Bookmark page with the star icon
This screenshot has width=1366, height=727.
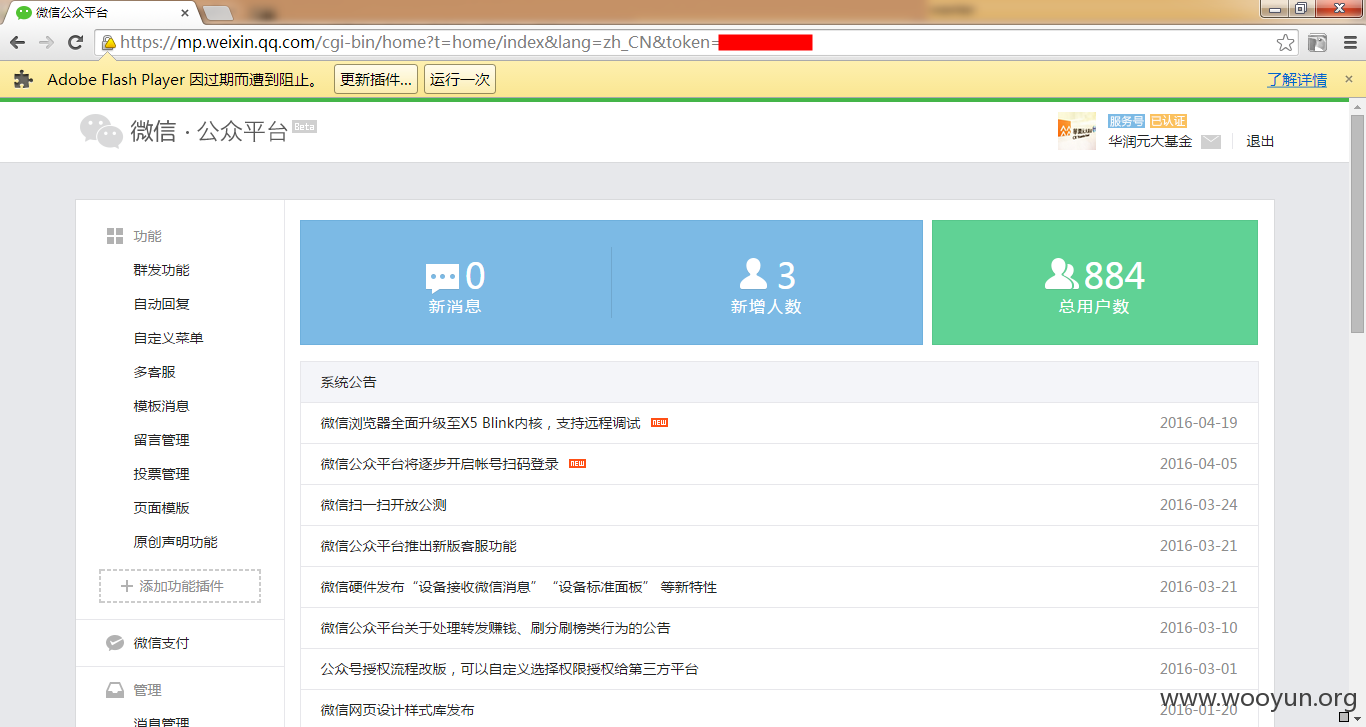click(x=1286, y=42)
